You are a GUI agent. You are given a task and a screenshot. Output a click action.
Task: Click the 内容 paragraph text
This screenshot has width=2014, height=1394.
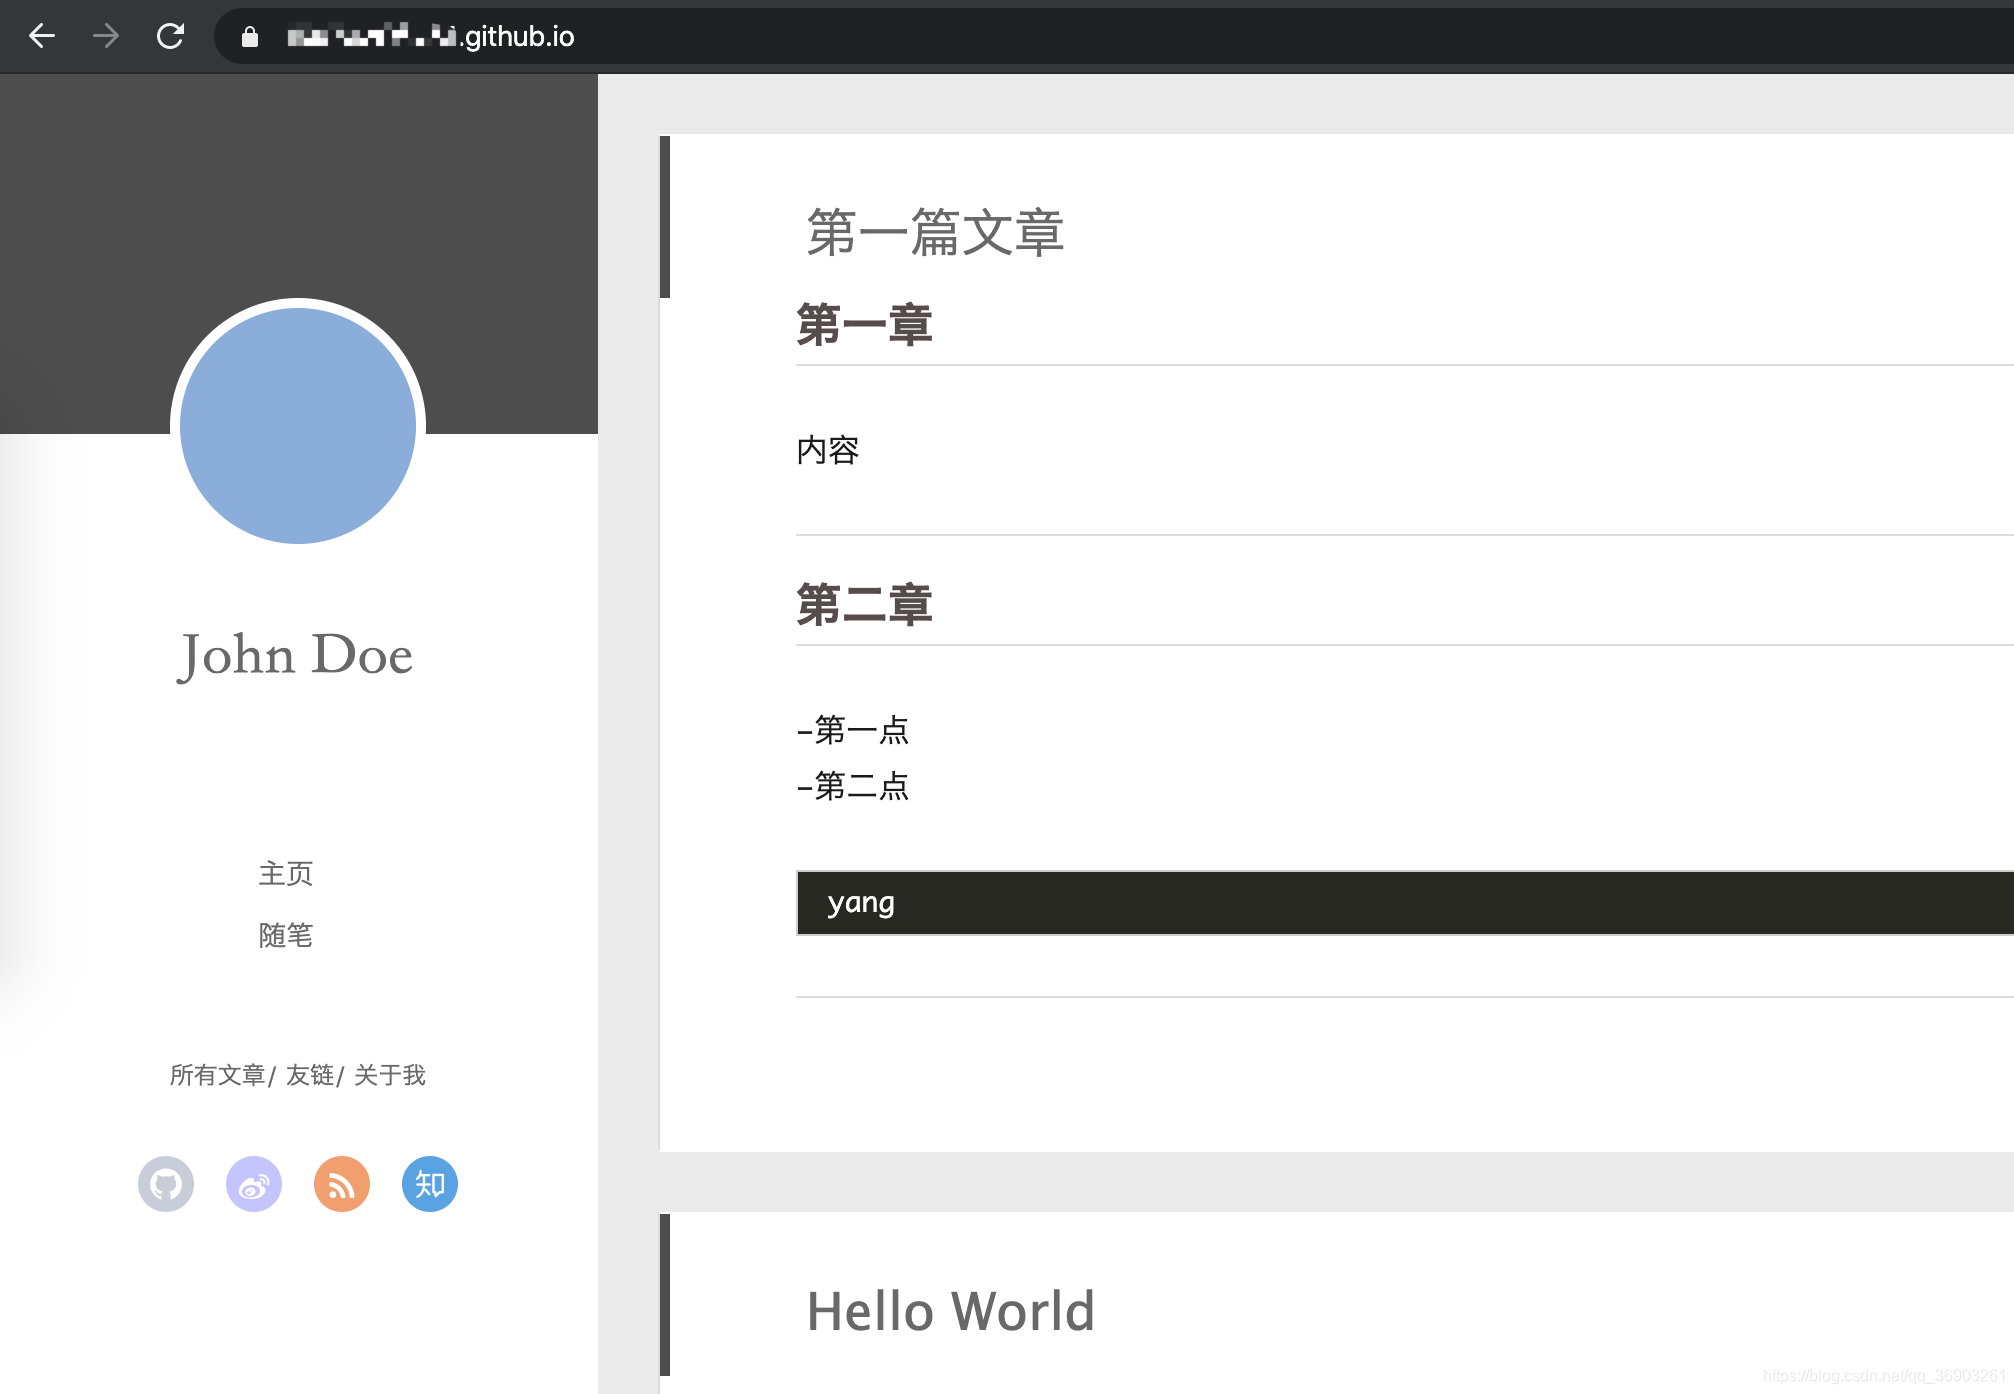[x=828, y=450]
